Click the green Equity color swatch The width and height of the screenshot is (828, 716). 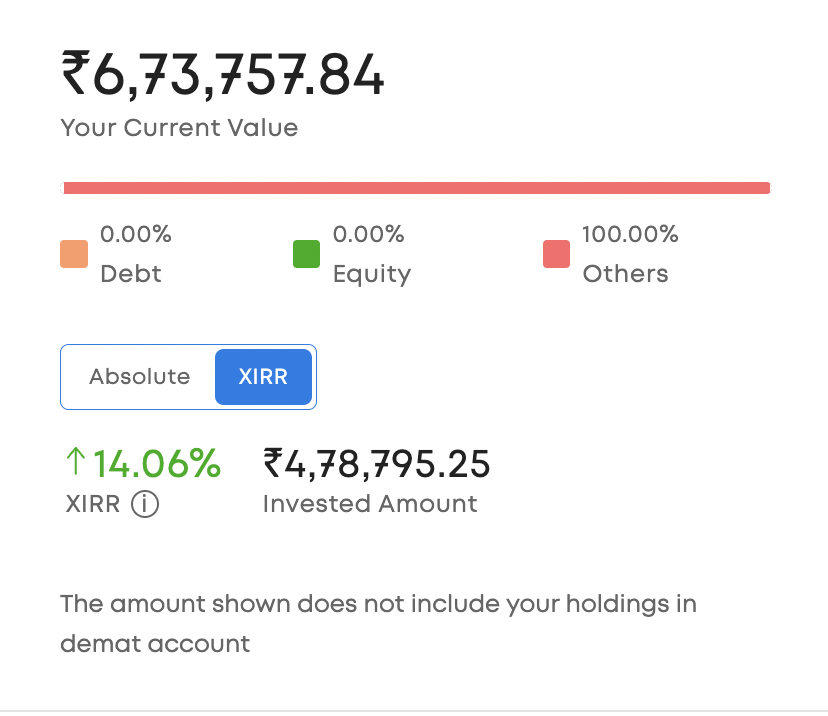point(306,254)
